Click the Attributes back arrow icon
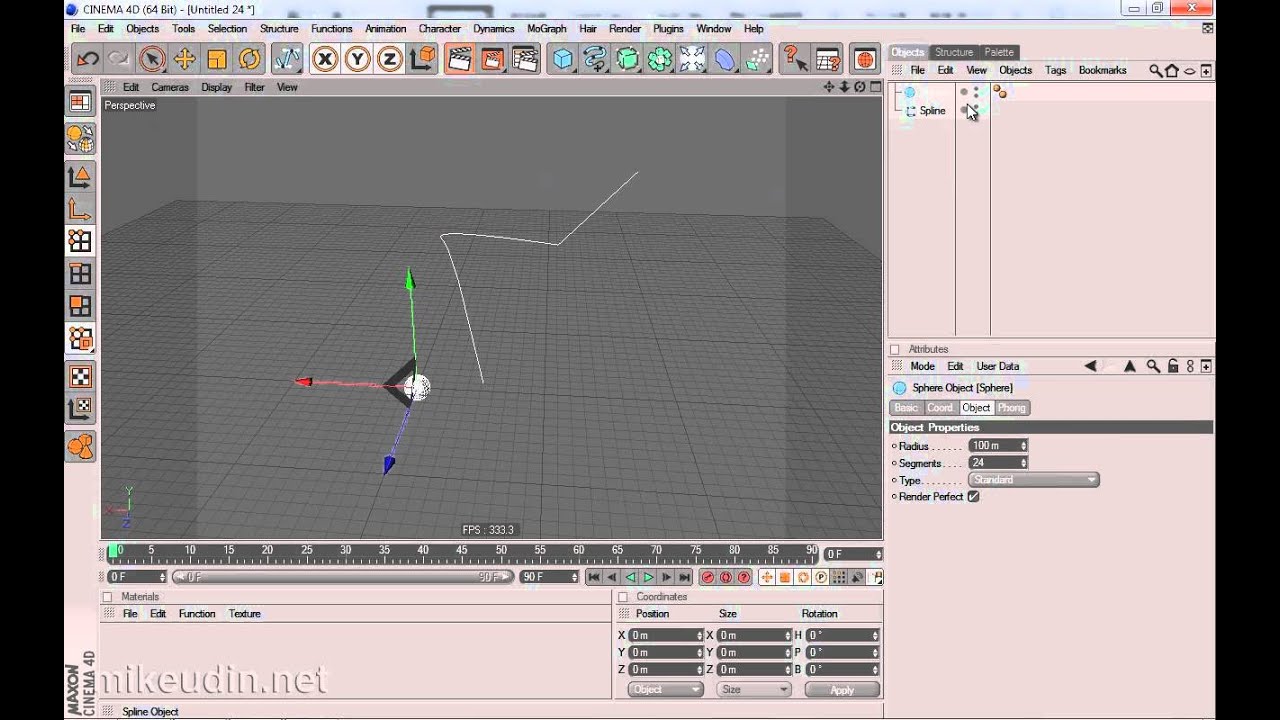This screenshot has width=1280, height=720. [x=1091, y=366]
